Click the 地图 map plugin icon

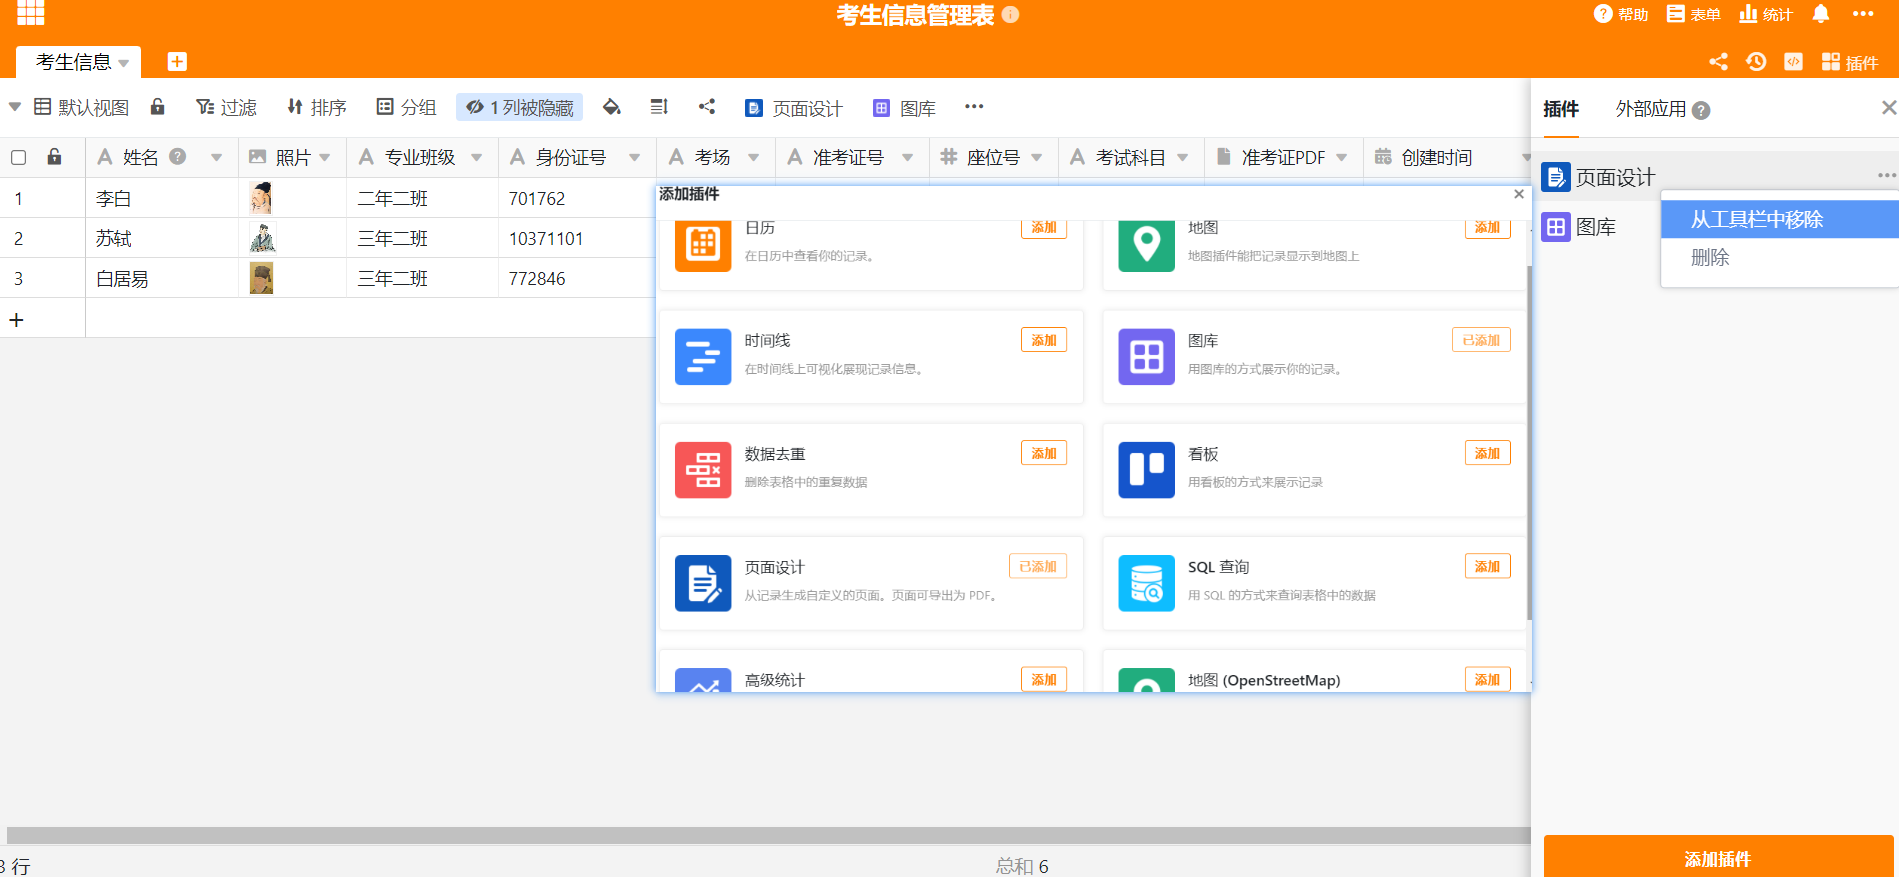click(1146, 245)
